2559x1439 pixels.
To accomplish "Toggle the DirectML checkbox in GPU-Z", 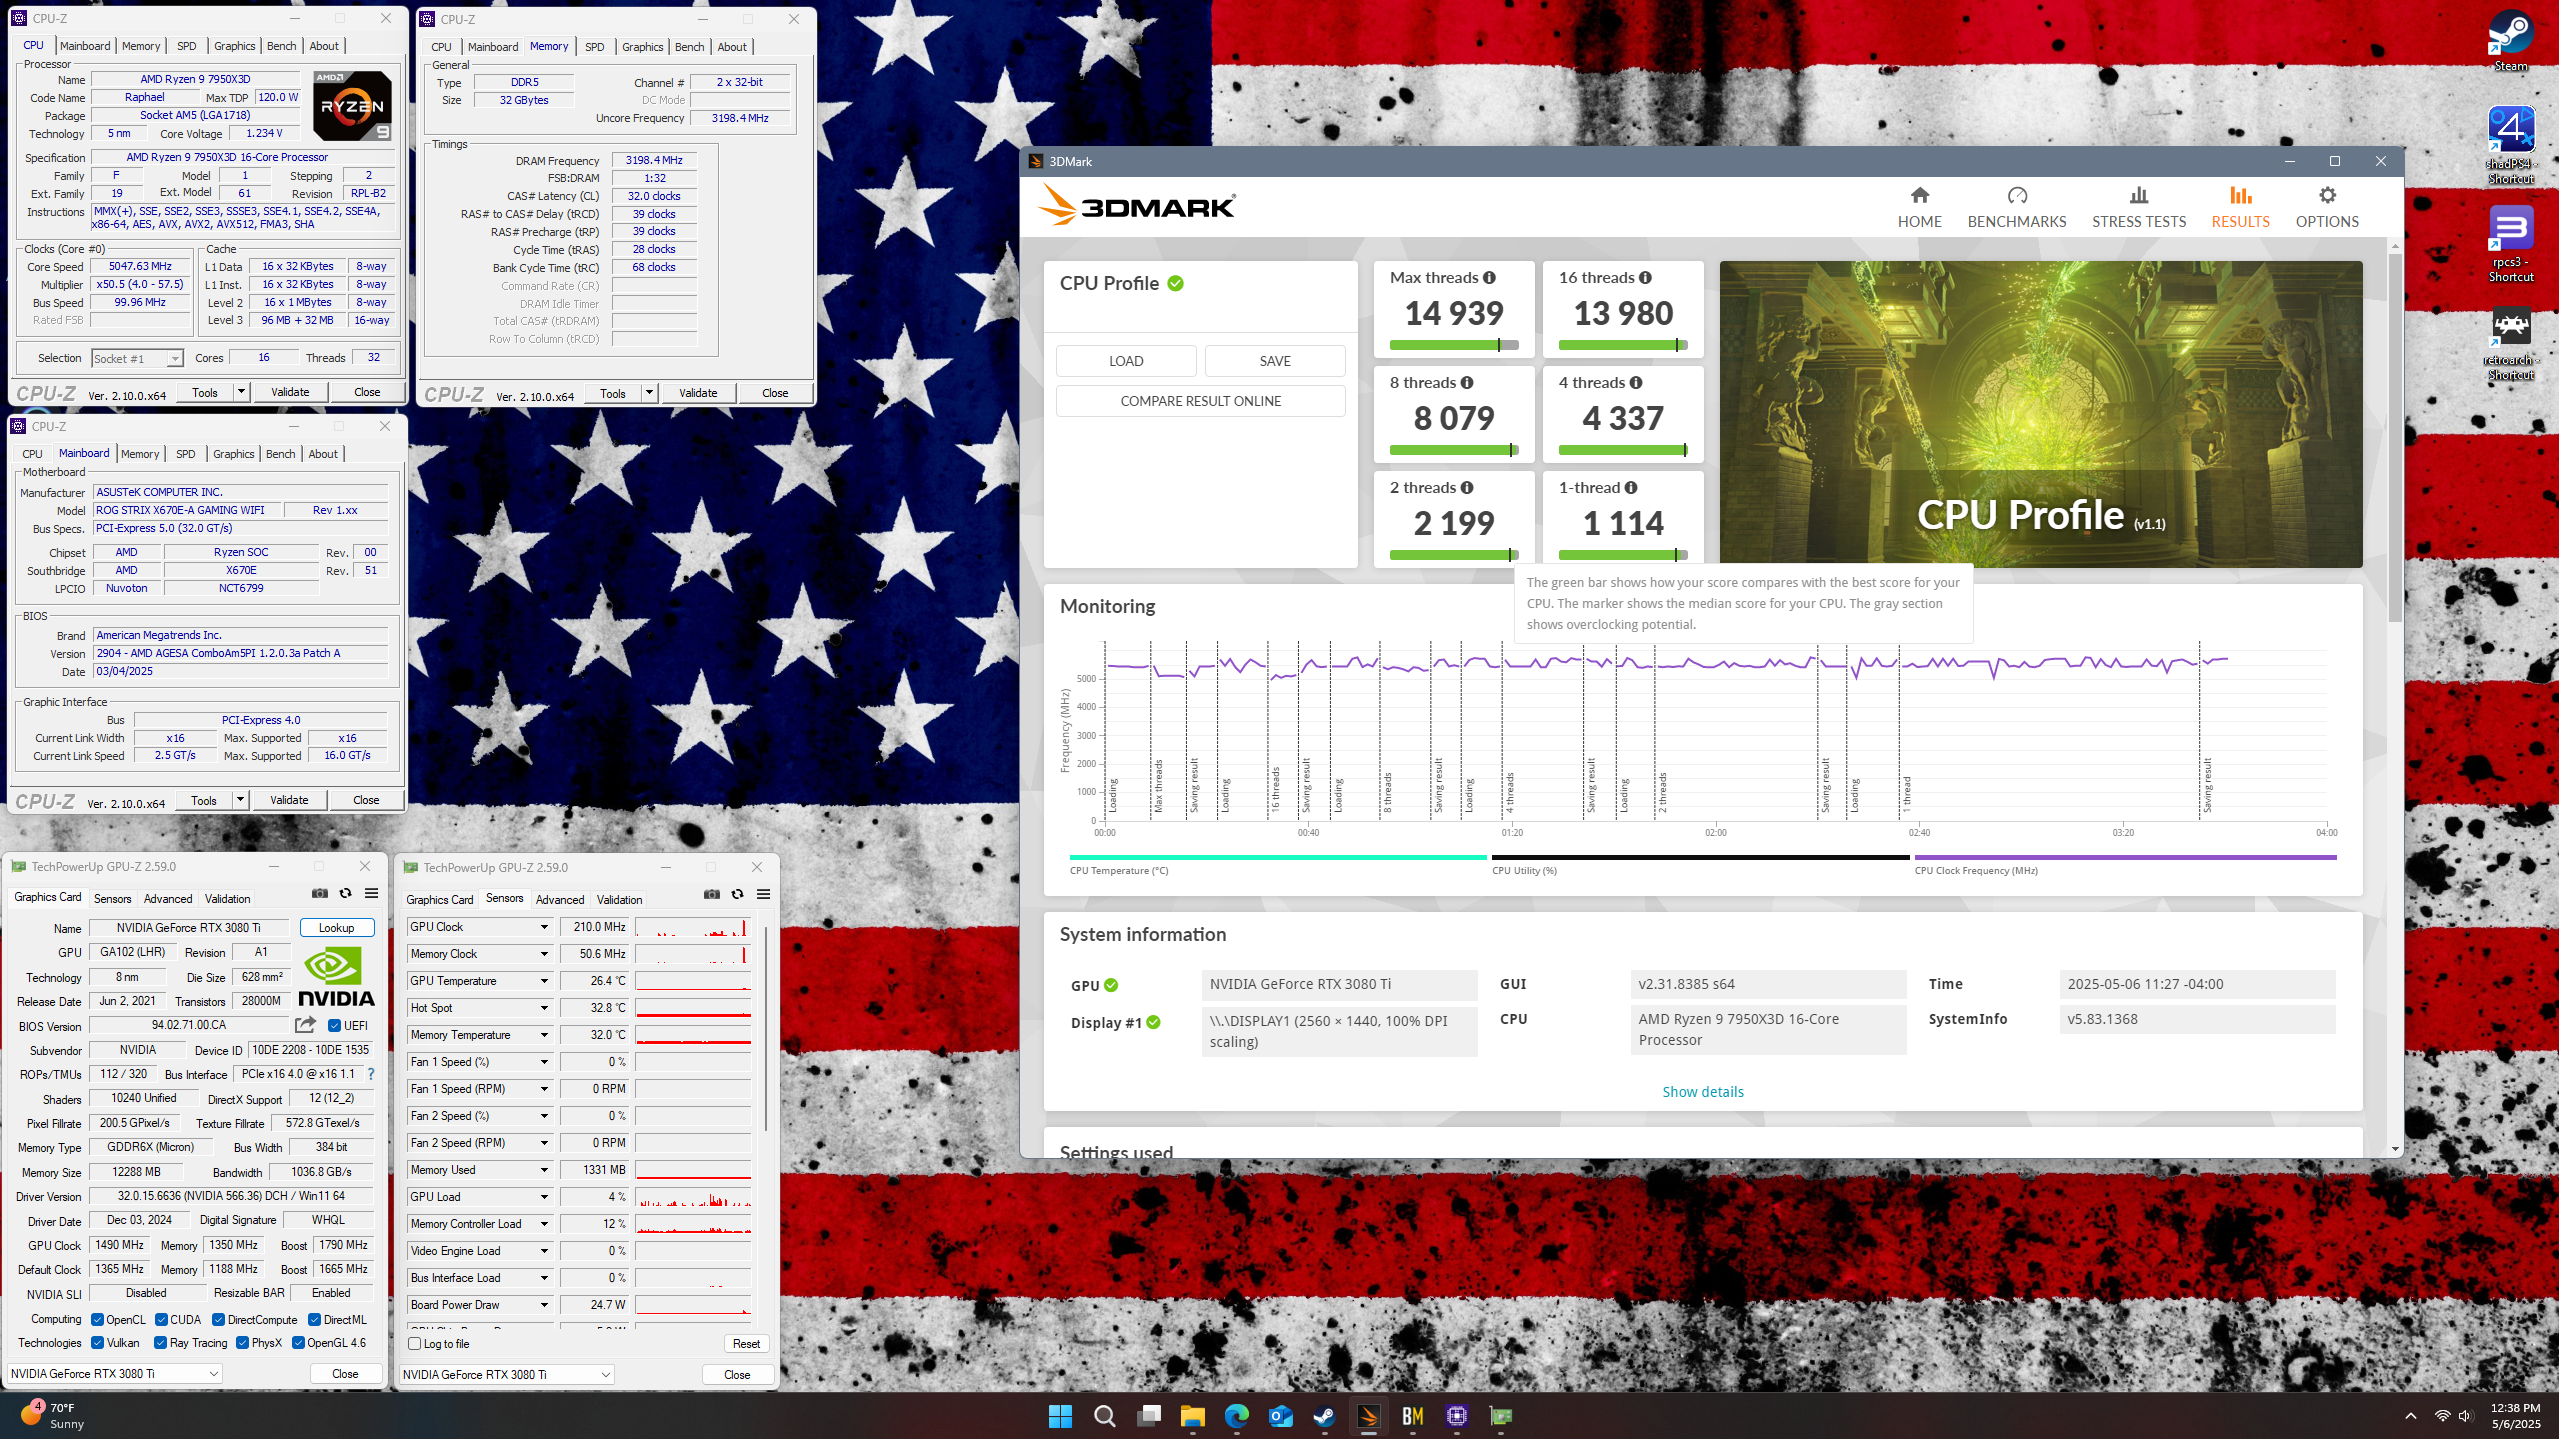I will pos(314,1320).
